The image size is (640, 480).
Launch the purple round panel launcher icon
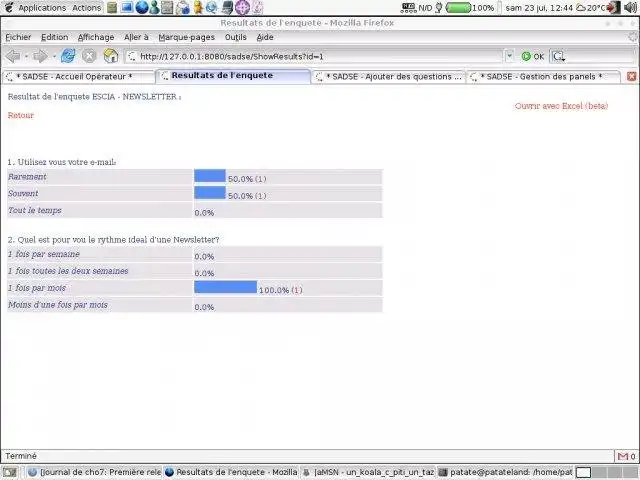(x=242, y=7)
